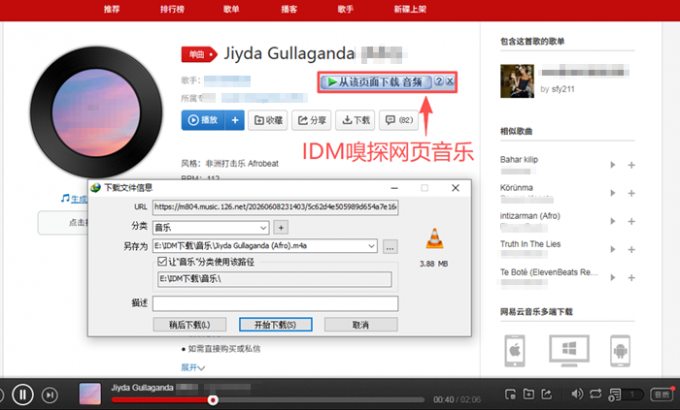
Task: Play similar song intizarman (Afro)
Action: (613, 221)
